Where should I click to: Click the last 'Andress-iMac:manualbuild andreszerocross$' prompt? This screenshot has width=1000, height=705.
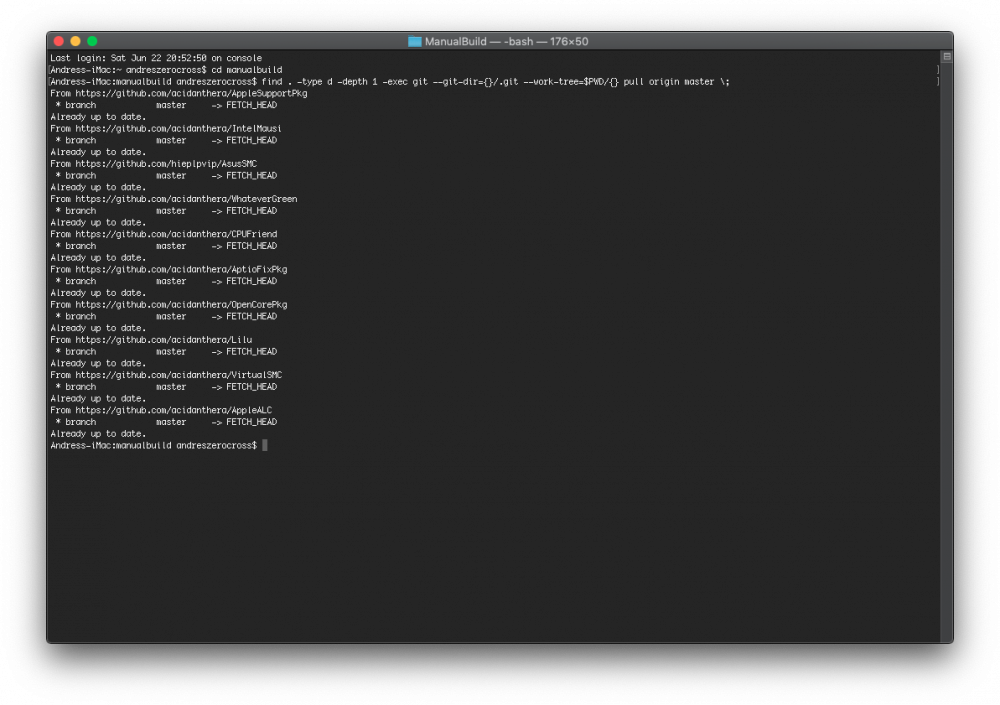coord(154,445)
